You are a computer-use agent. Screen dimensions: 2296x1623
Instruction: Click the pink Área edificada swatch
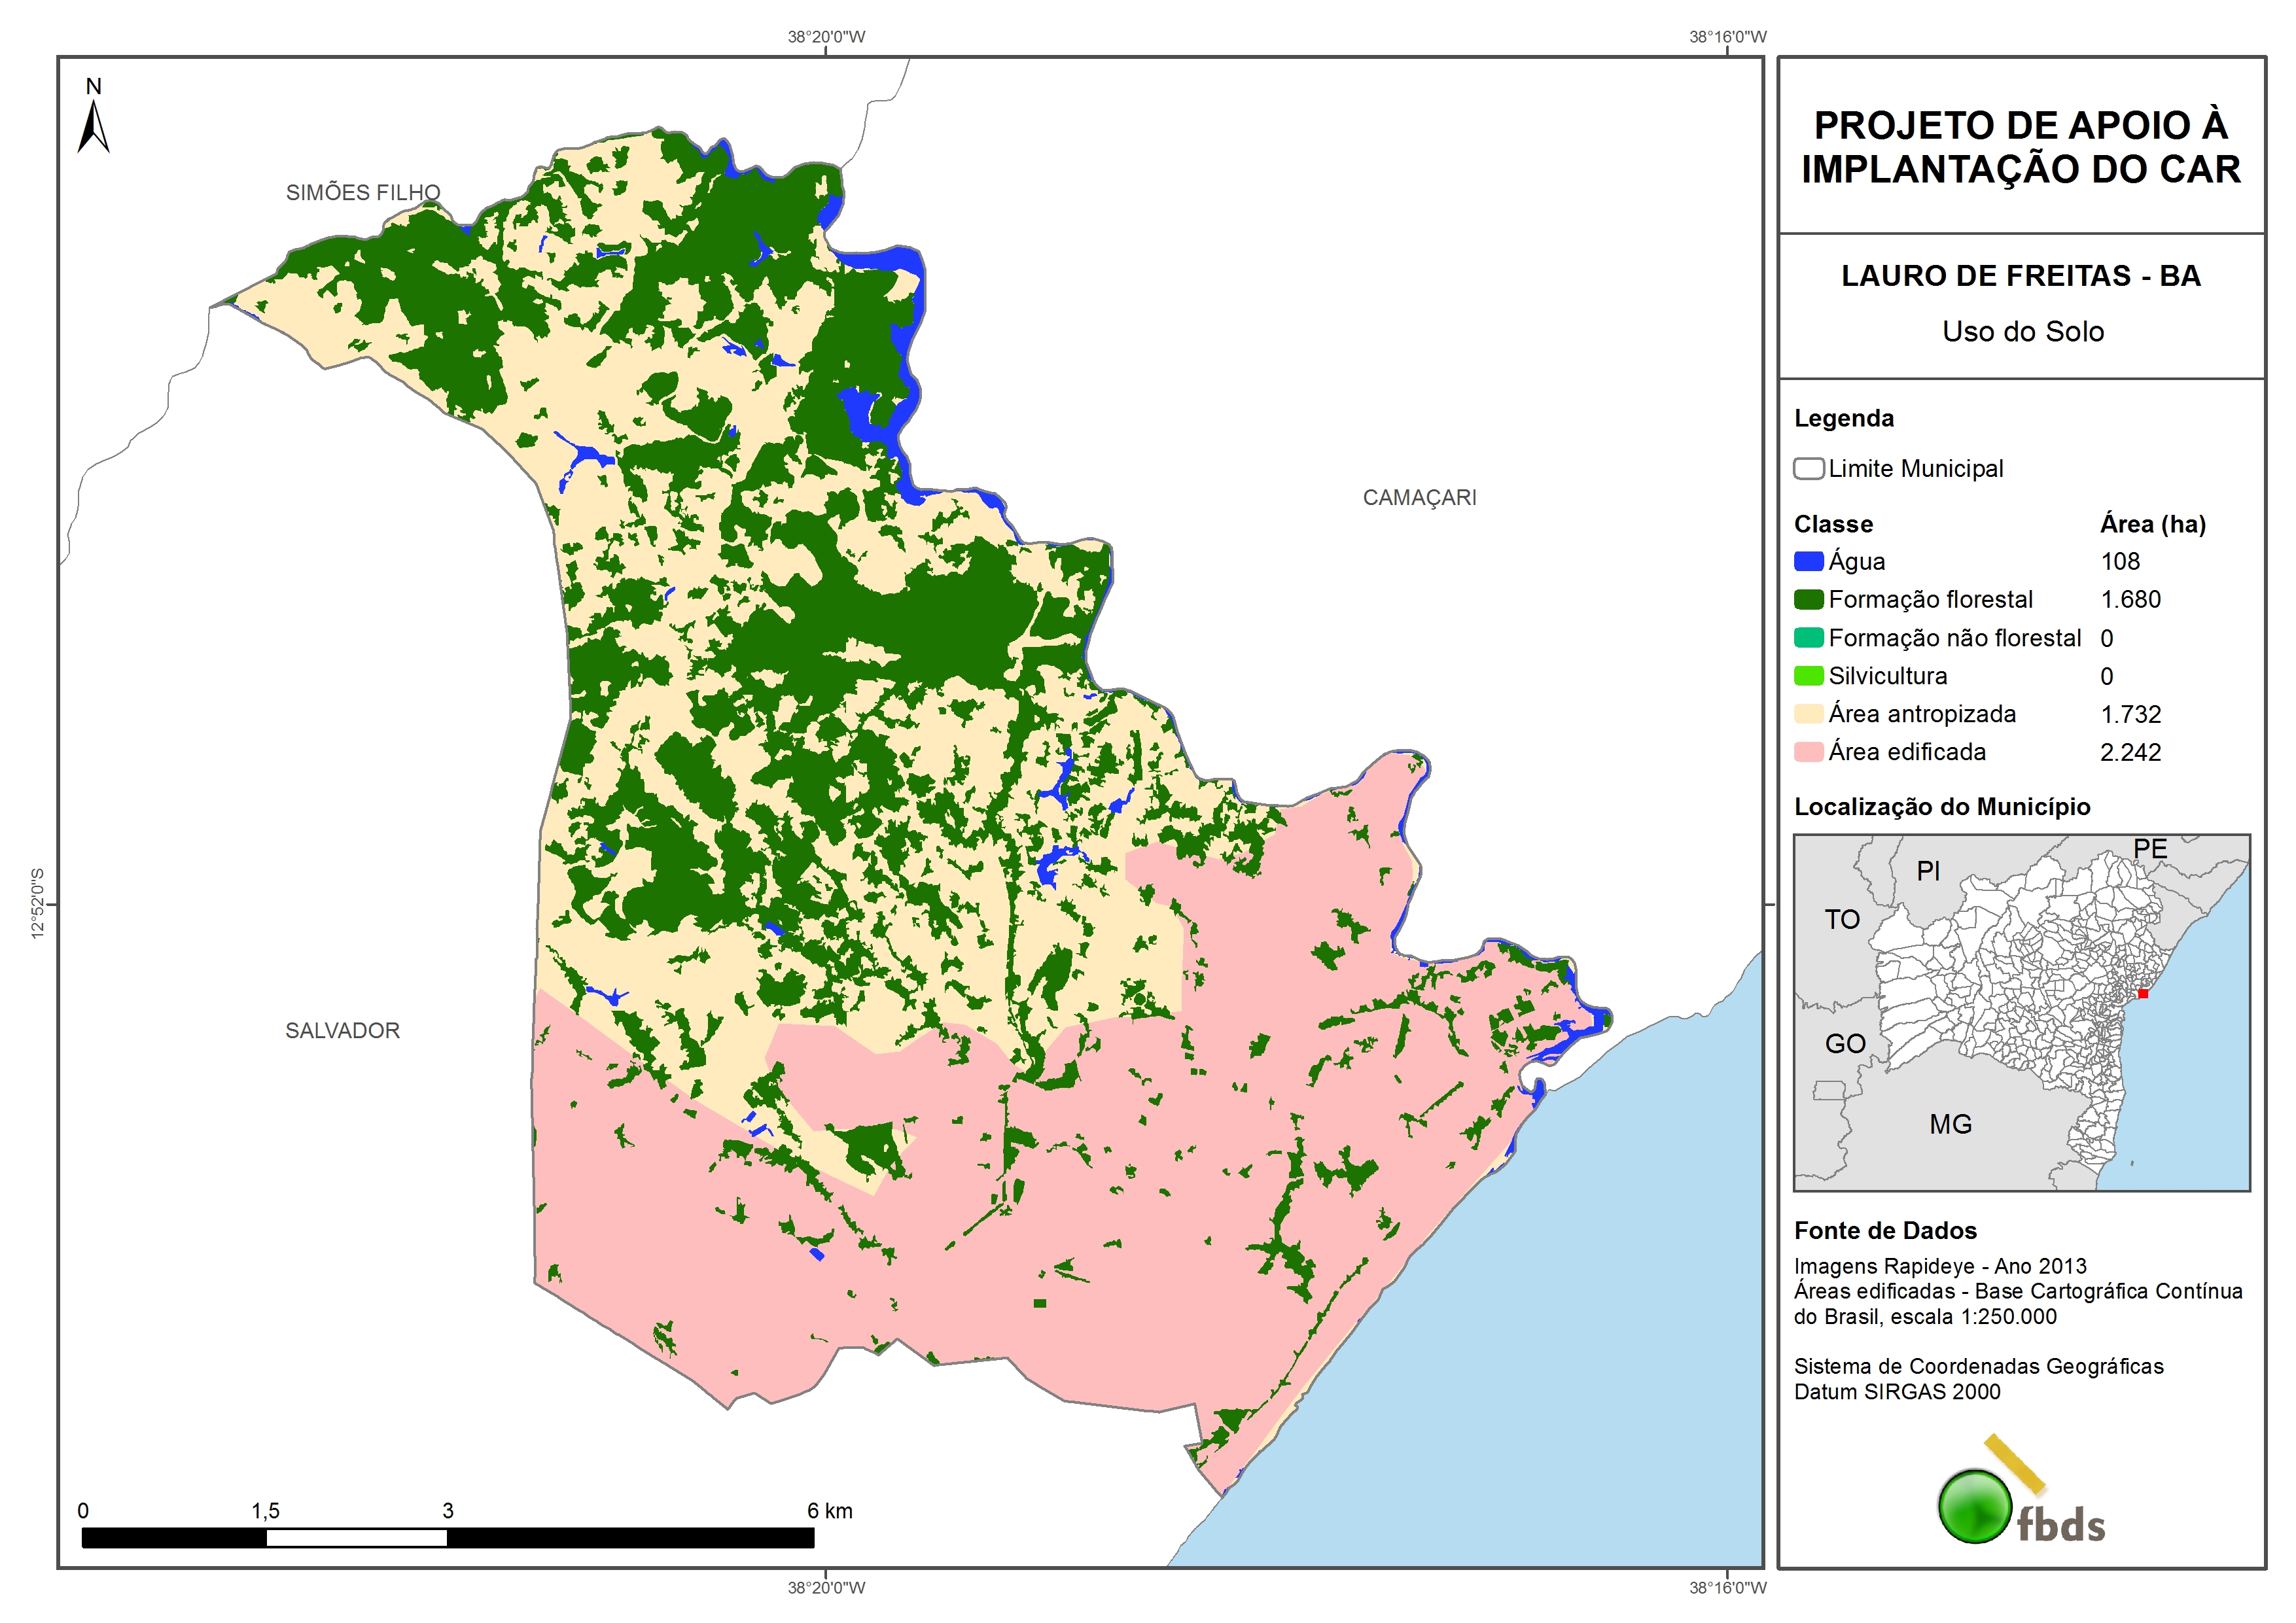[x=1808, y=752]
